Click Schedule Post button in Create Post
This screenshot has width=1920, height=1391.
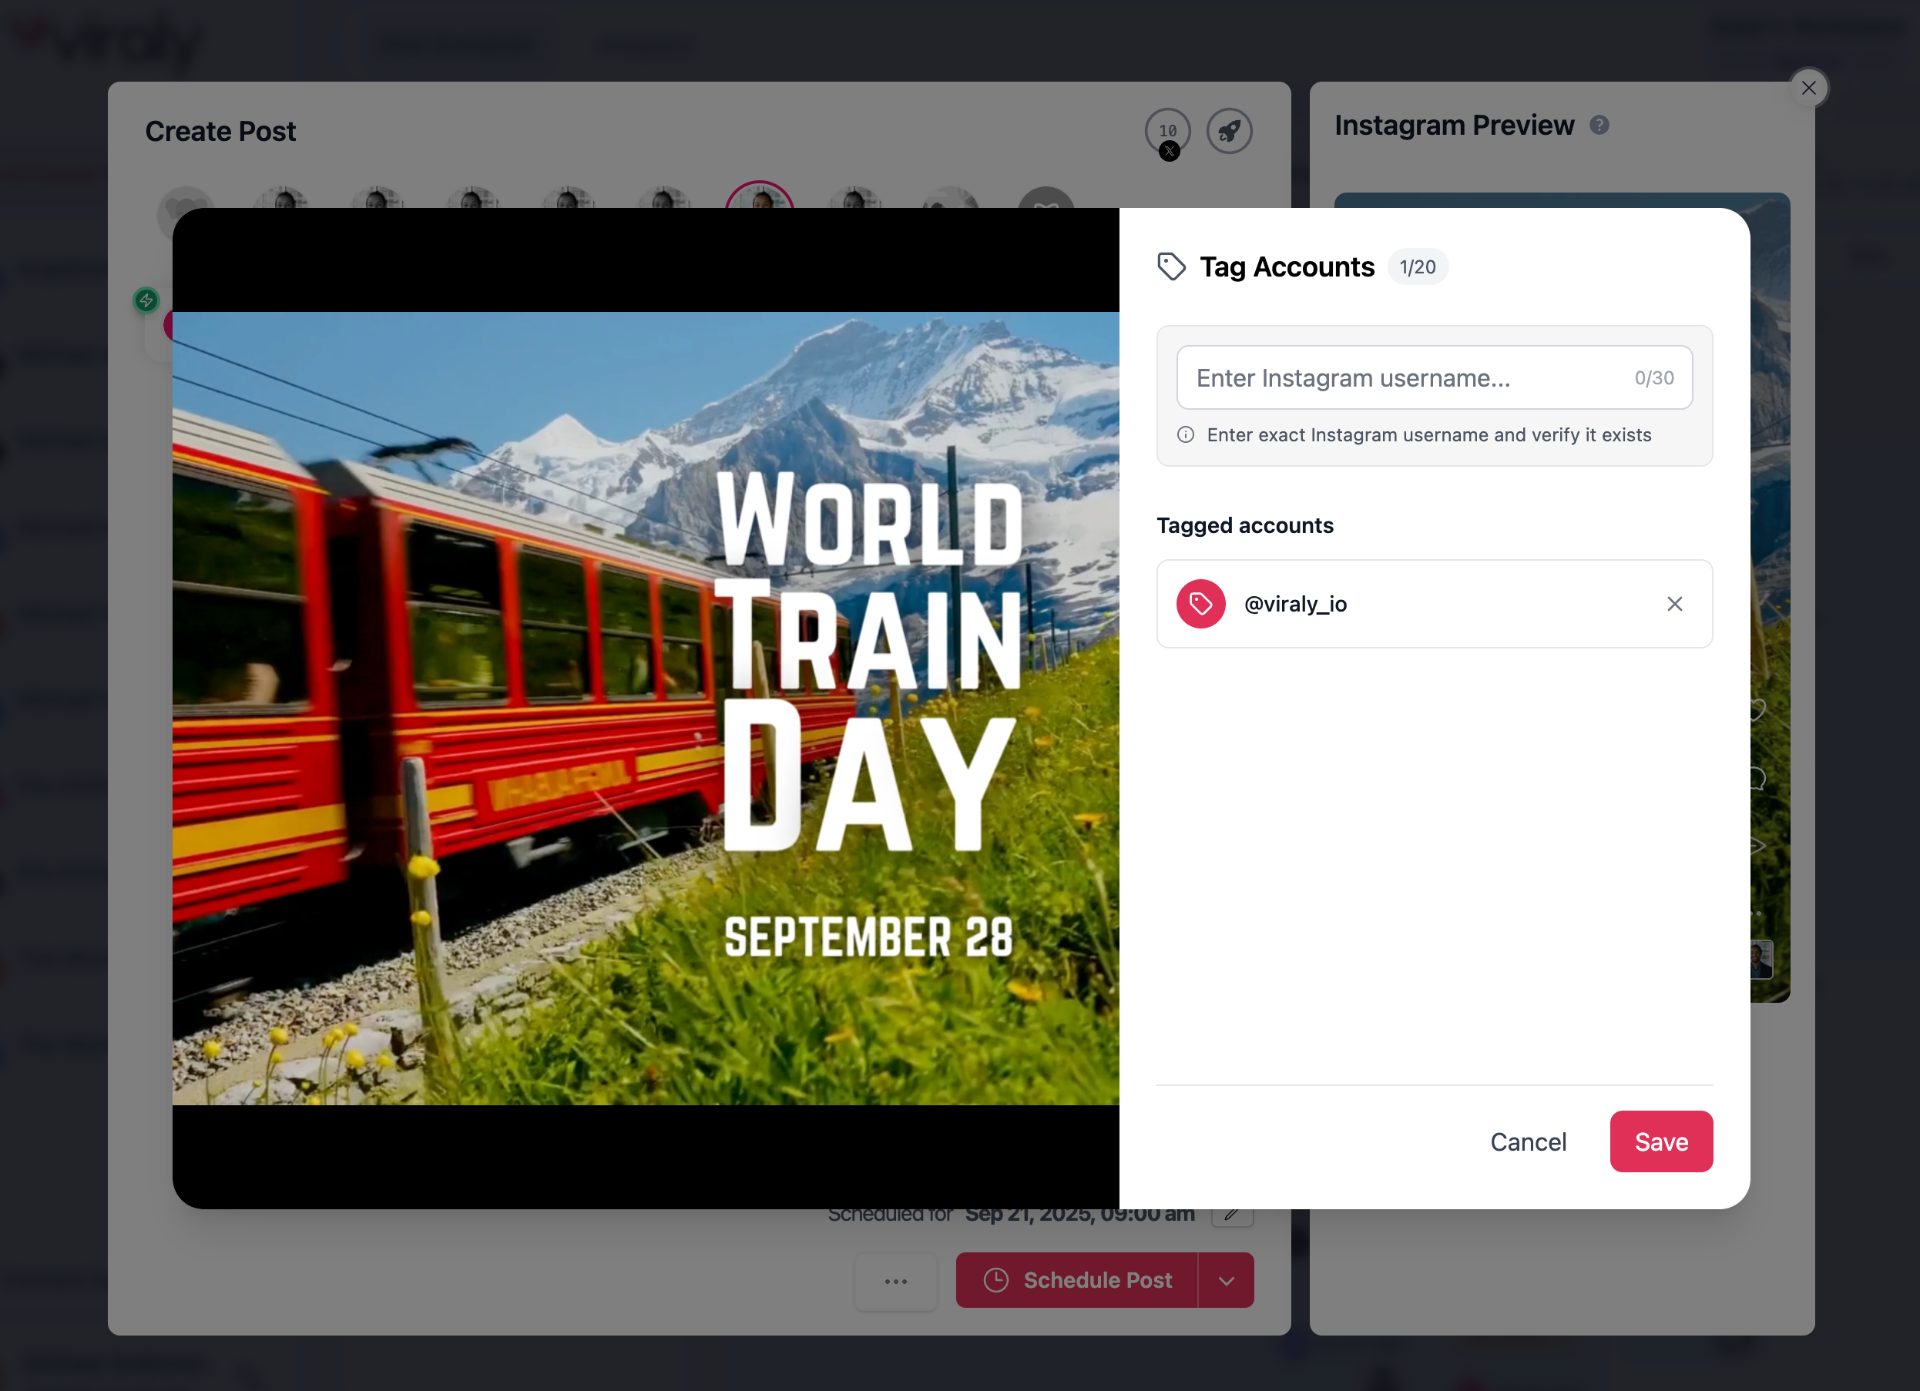pyautogui.click(x=1077, y=1280)
